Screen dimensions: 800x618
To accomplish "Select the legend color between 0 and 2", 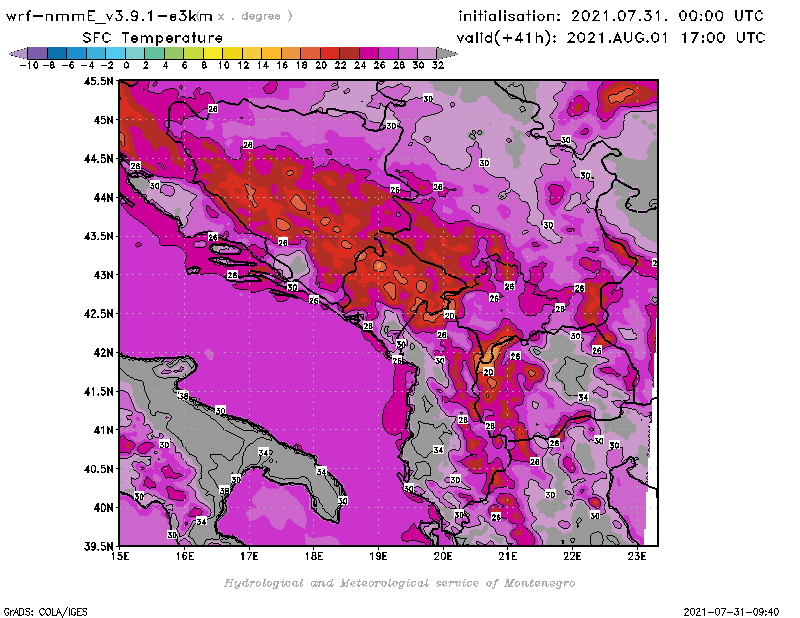I will coord(135,53).
